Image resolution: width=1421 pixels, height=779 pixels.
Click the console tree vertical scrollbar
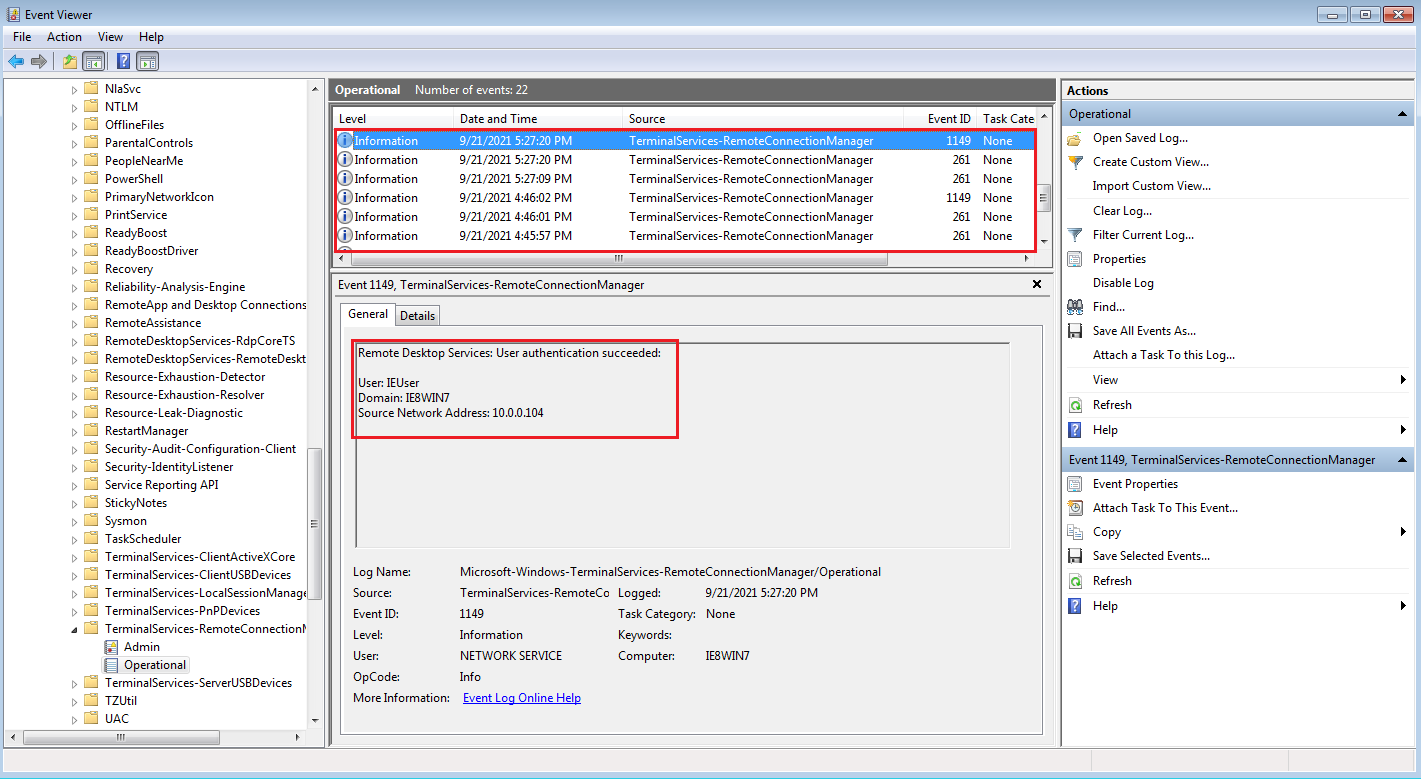click(x=315, y=522)
